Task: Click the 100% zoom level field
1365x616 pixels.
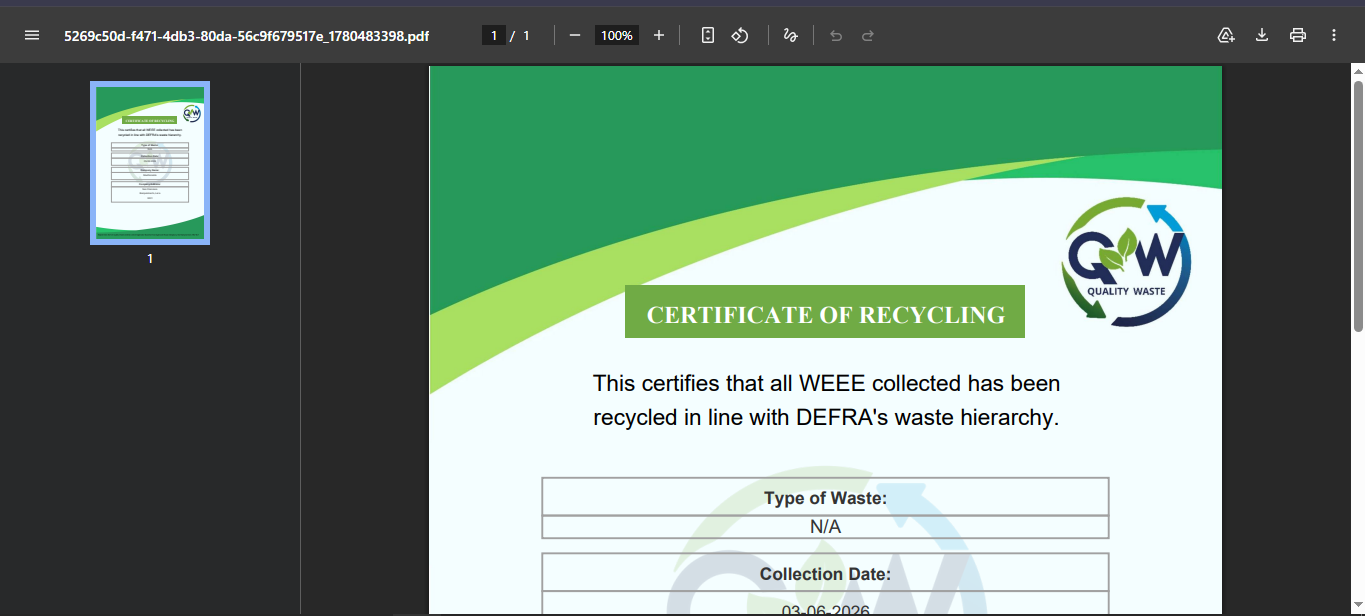Action: [x=617, y=35]
